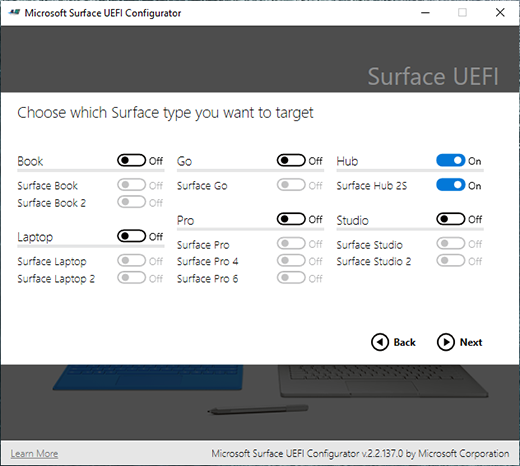Toggle the Surface Pro 4 switch
520x466 pixels.
[x=291, y=260]
